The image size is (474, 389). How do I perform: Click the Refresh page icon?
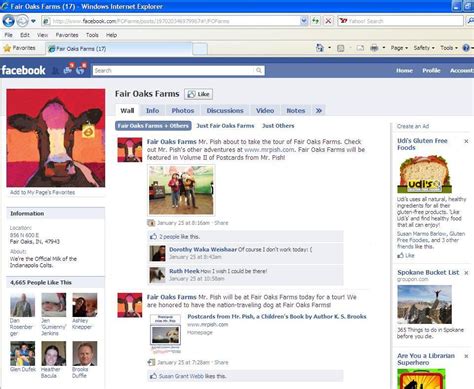tap(315, 21)
